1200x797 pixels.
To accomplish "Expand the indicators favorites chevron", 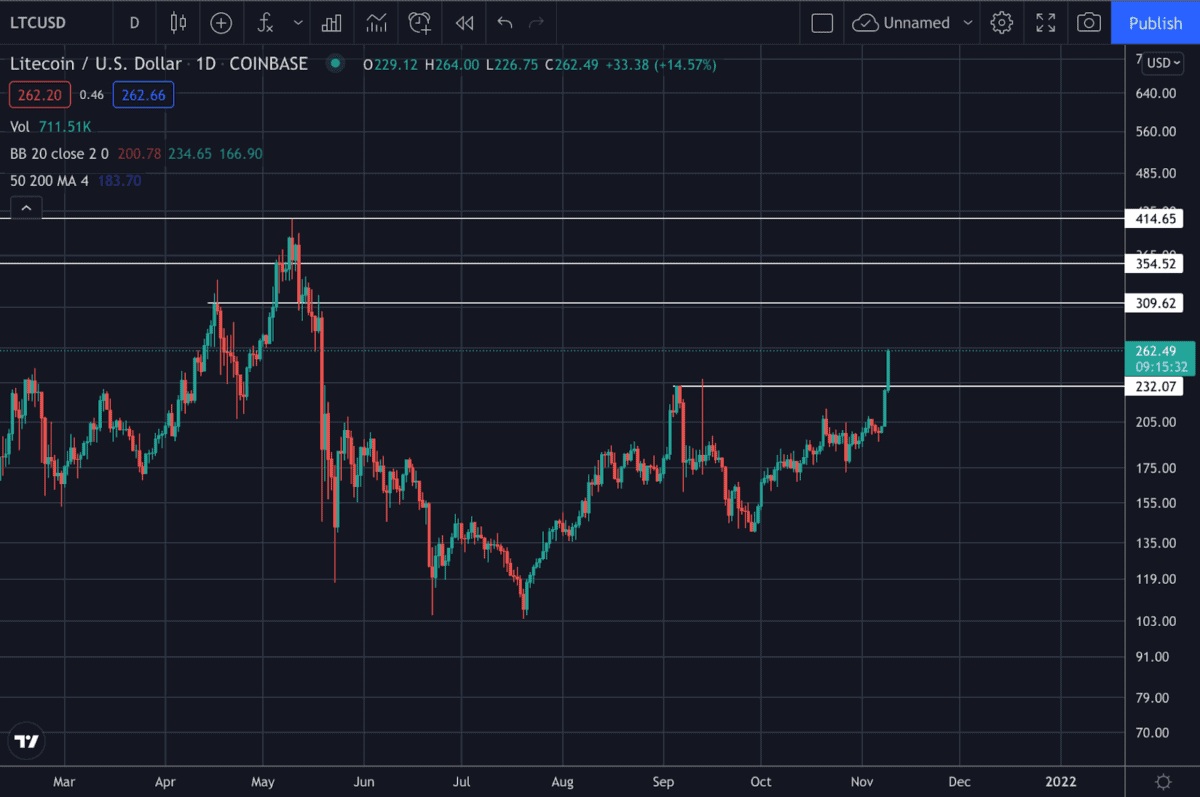I will (x=298, y=22).
